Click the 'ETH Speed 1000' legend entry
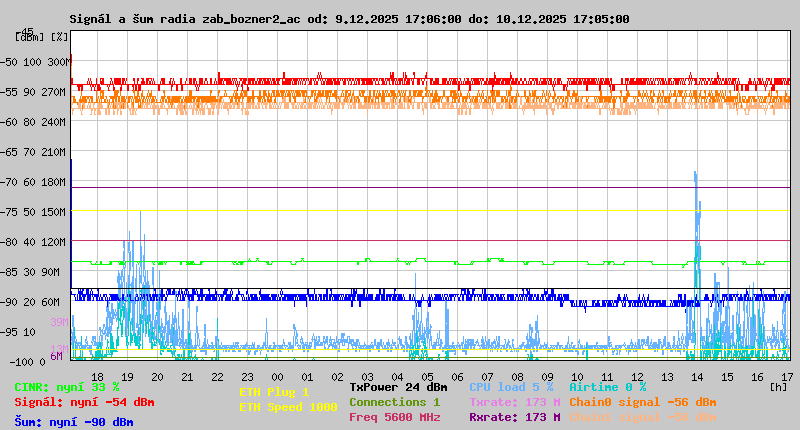The height and width of the screenshot is (430, 800). (x=288, y=407)
